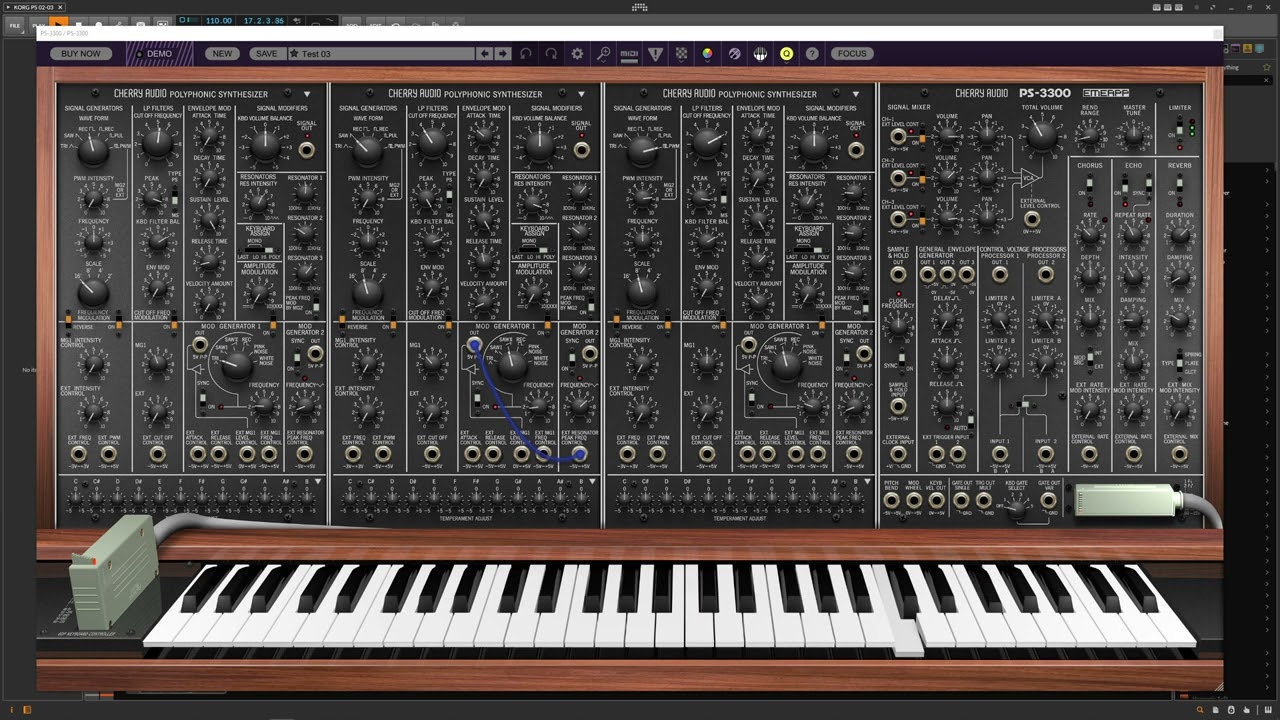Screen dimensions: 1280x720
Task: Click the purple striped circle toolbar icon
Action: (x=734, y=54)
